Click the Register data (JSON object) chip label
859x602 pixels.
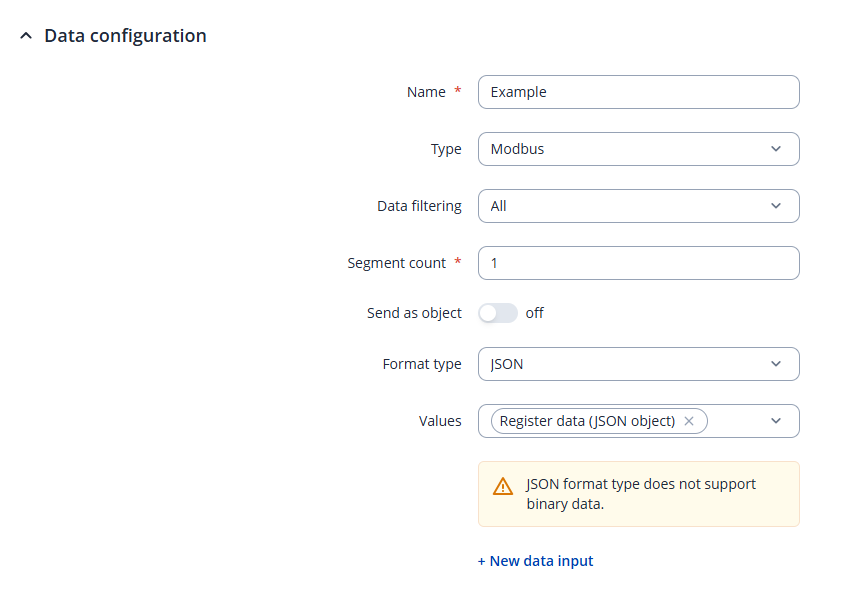[x=587, y=421]
